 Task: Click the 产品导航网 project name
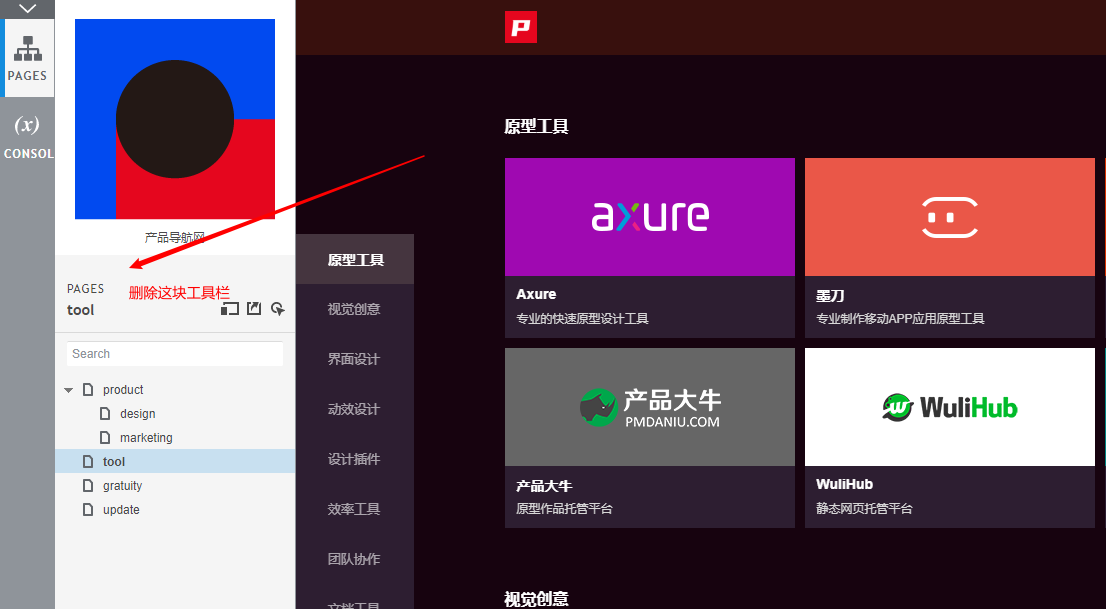[x=175, y=238]
